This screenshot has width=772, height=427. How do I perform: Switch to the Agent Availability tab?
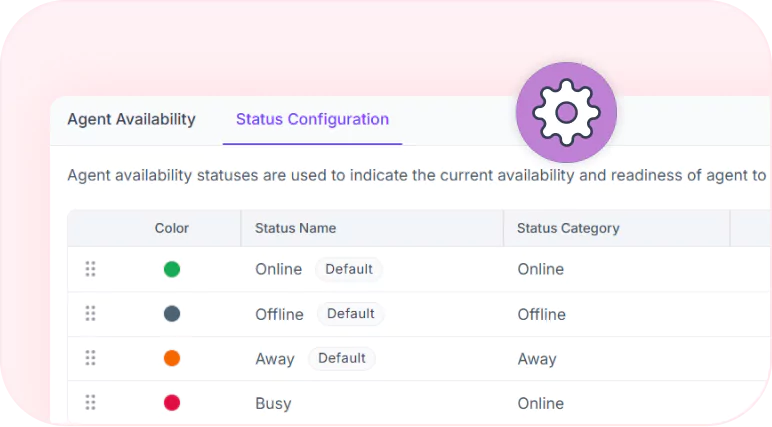coord(131,119)
